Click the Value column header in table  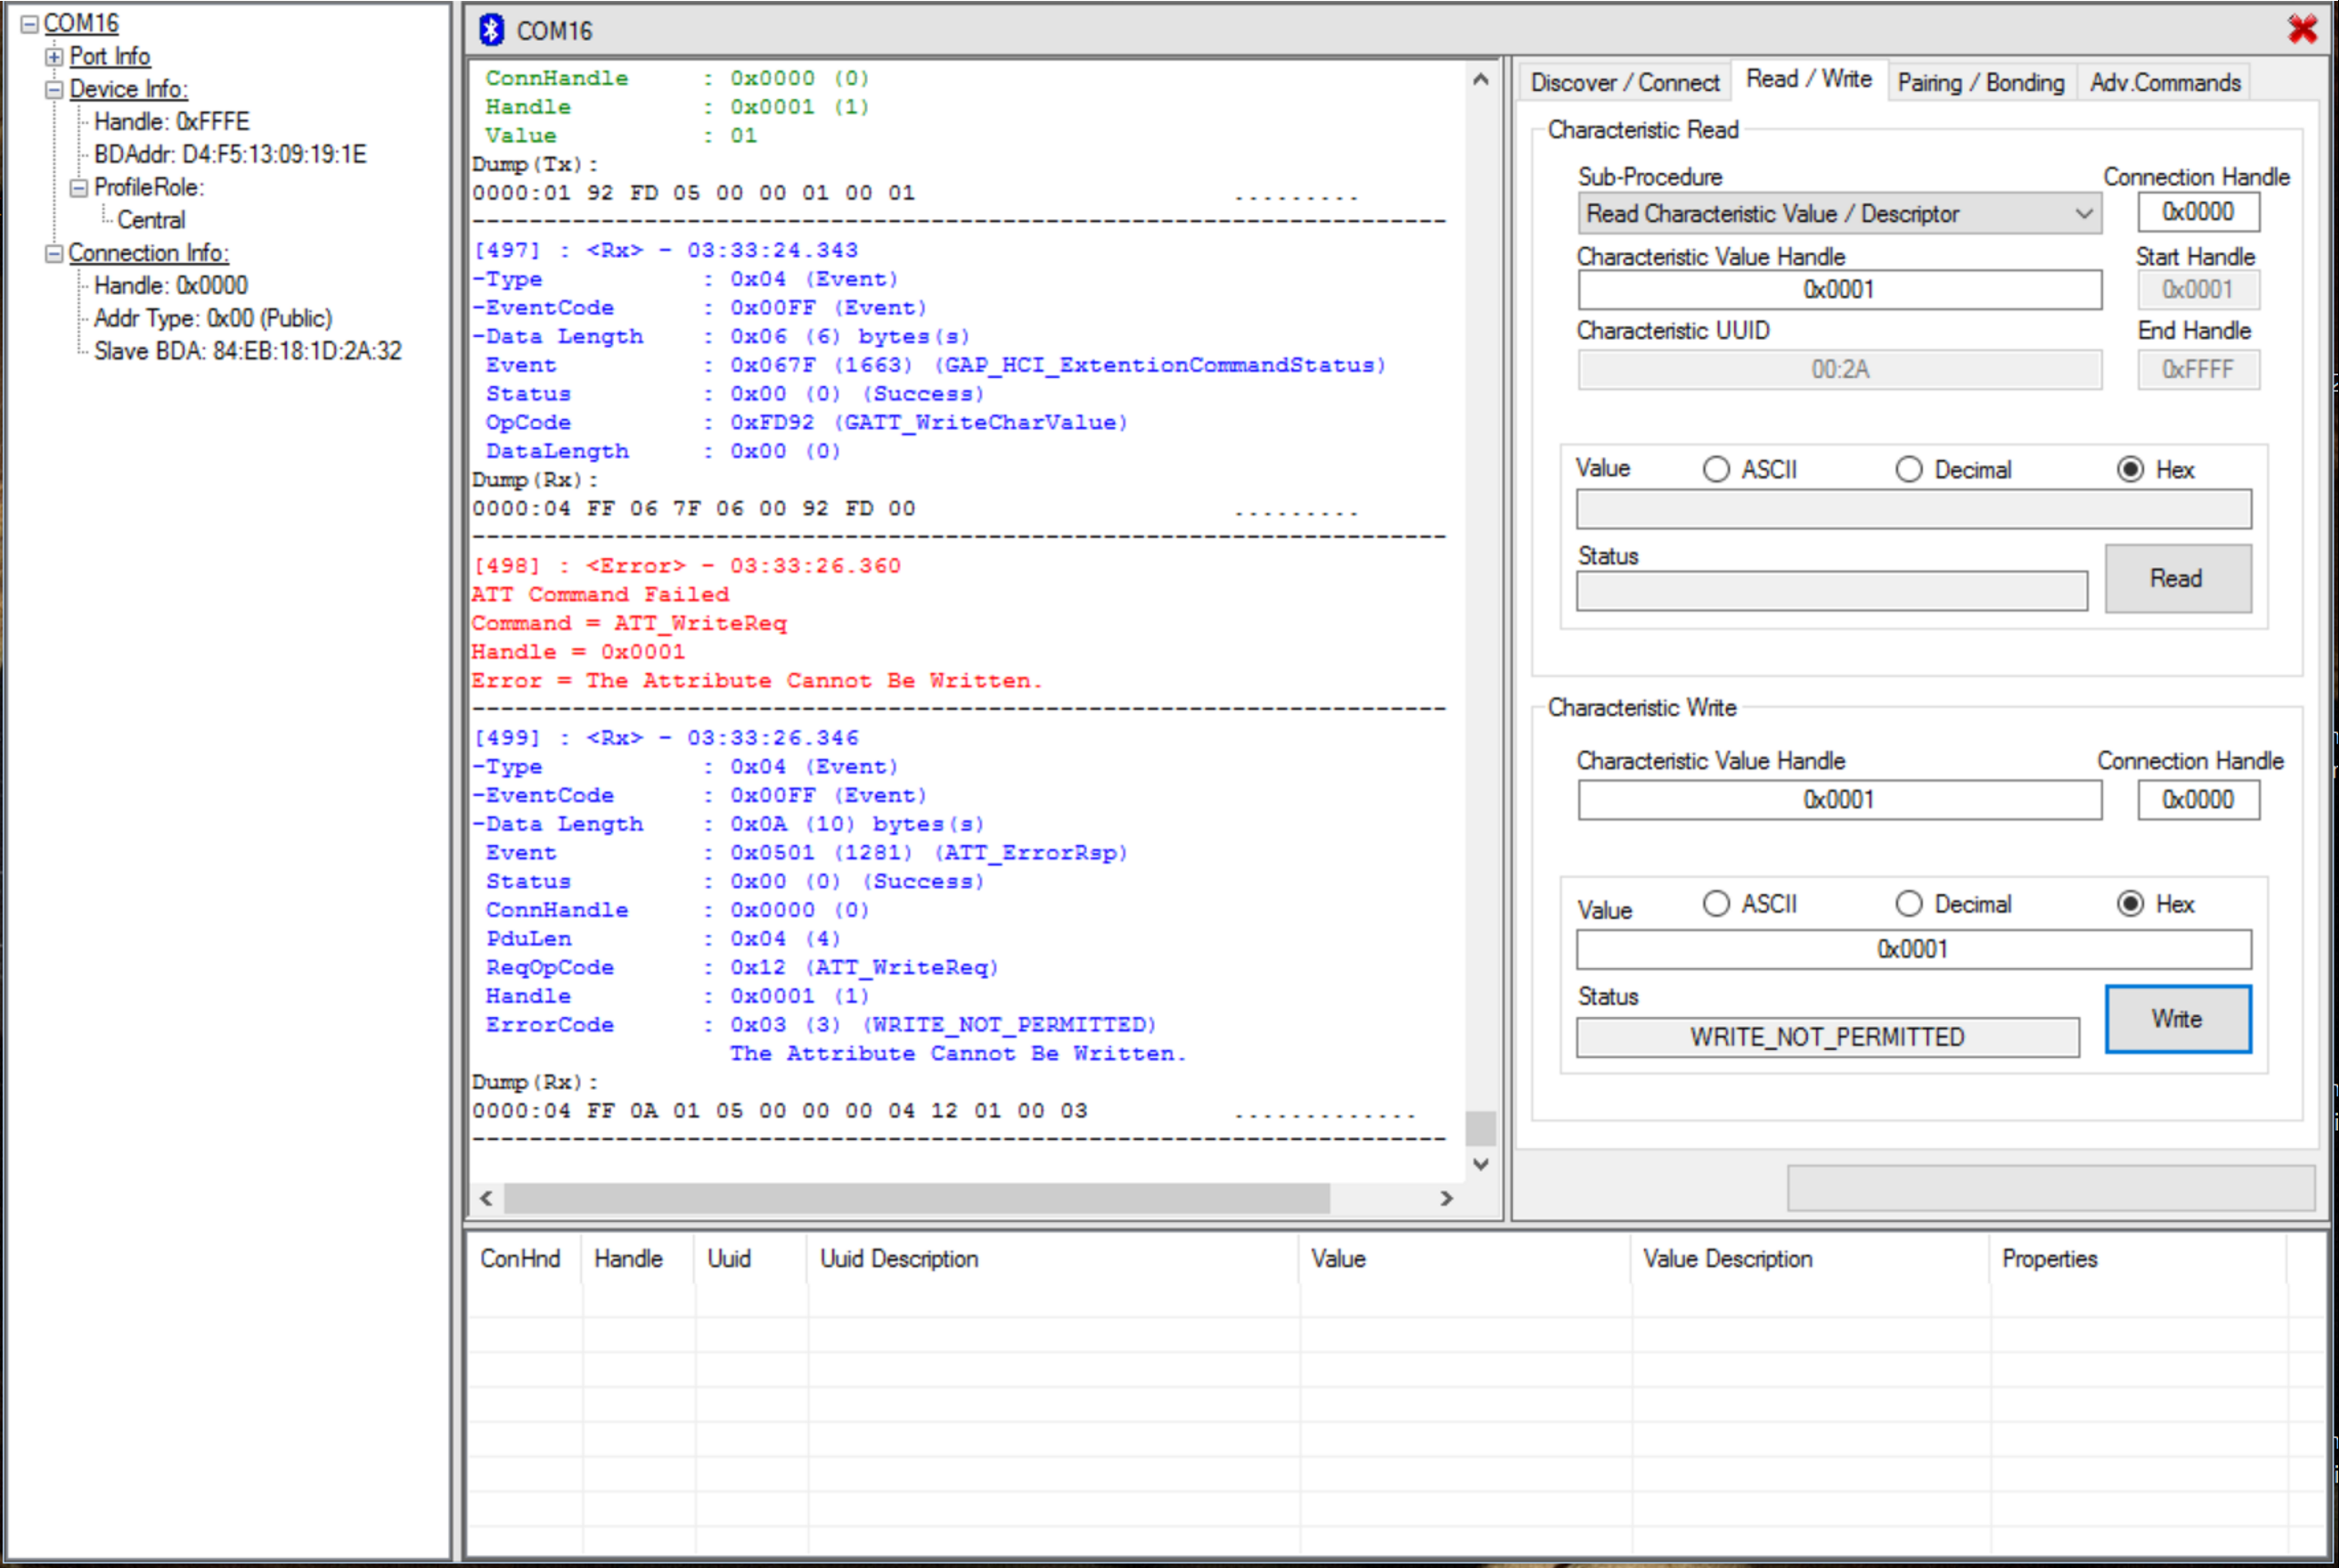pos(1465,1259)
